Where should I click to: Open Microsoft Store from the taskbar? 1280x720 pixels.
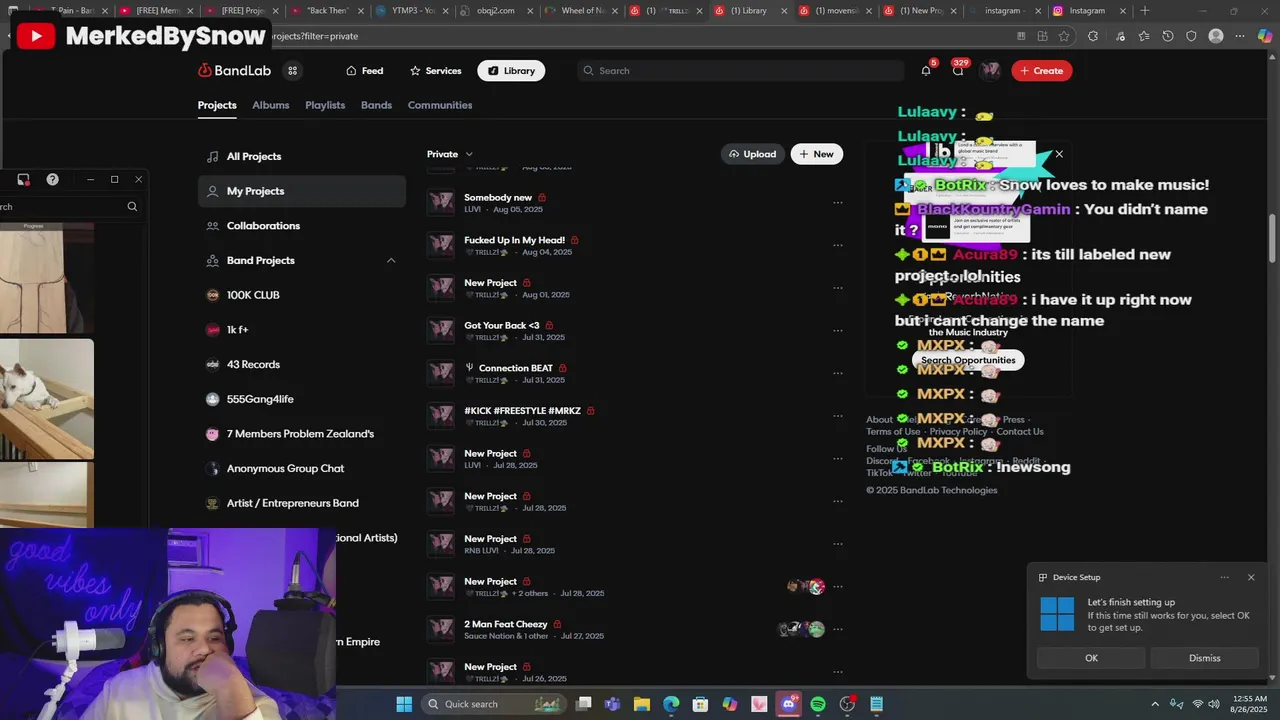[x=701, y=704]
